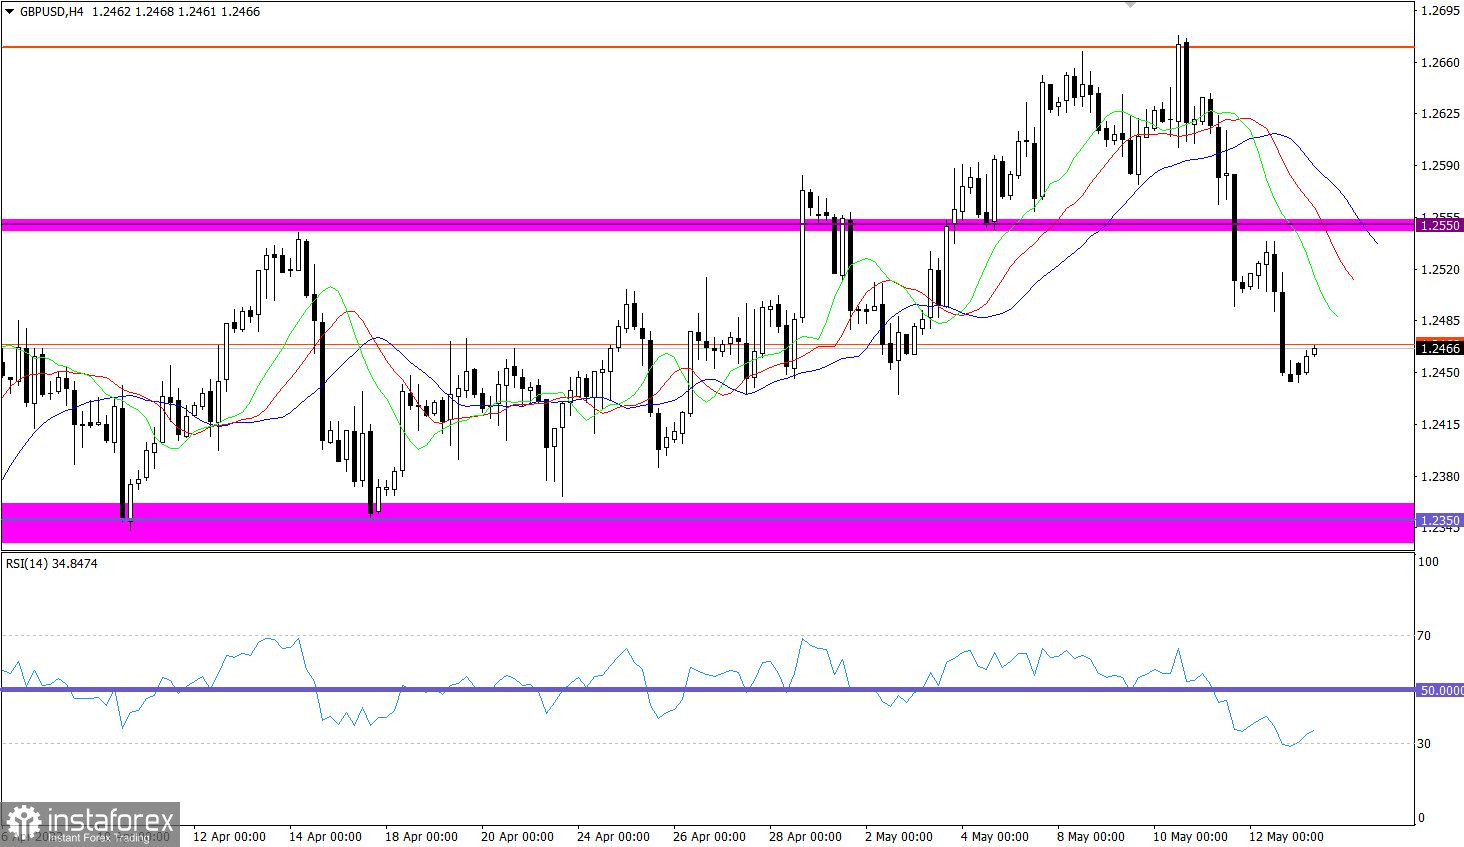Click the 1.2485 price axis label
Screen dimensions: 1464x847
tap(1441, 321)
